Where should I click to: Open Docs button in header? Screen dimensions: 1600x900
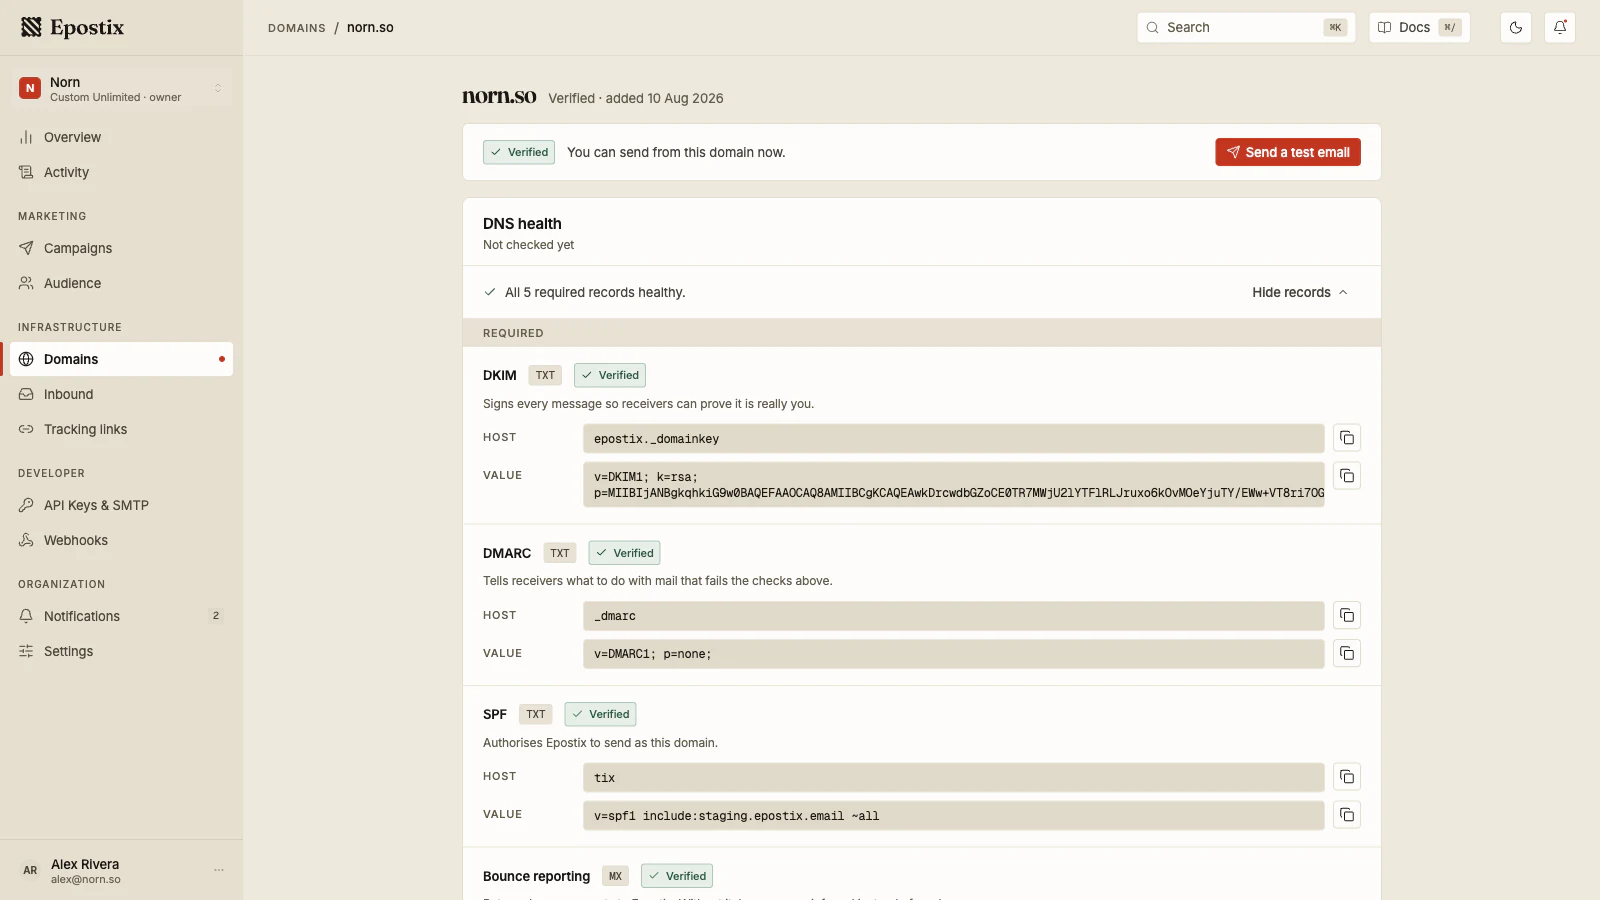1419,27
